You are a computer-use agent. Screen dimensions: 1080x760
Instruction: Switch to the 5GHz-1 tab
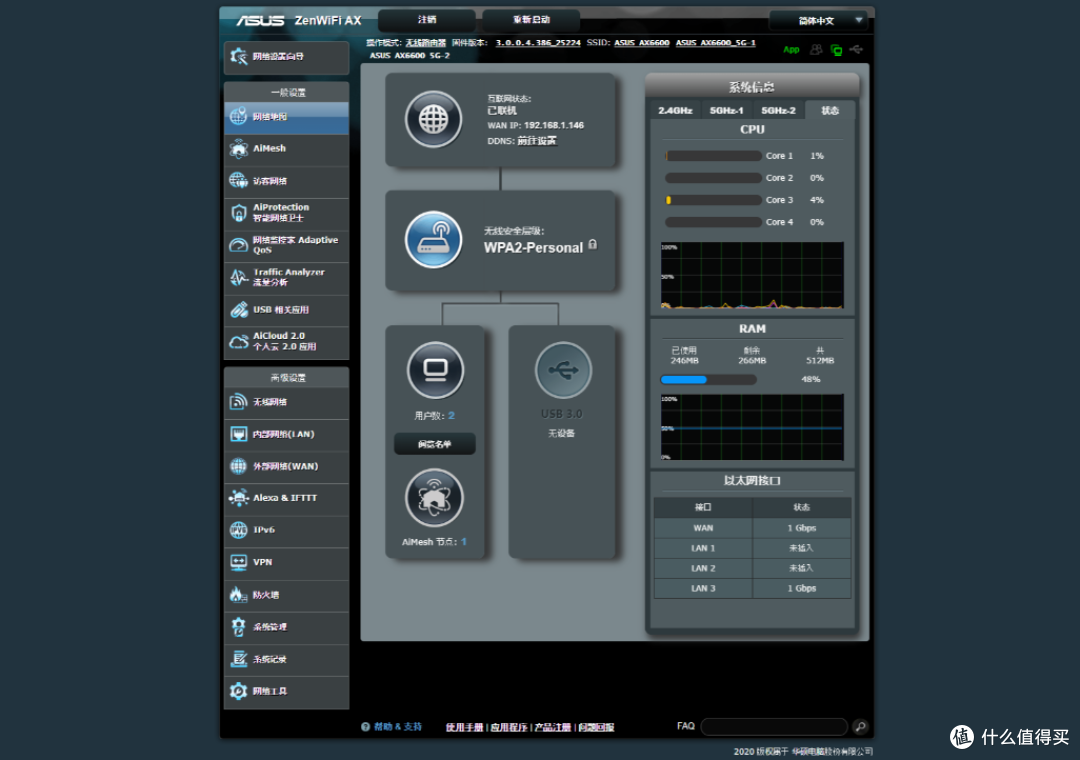[727, 110]
